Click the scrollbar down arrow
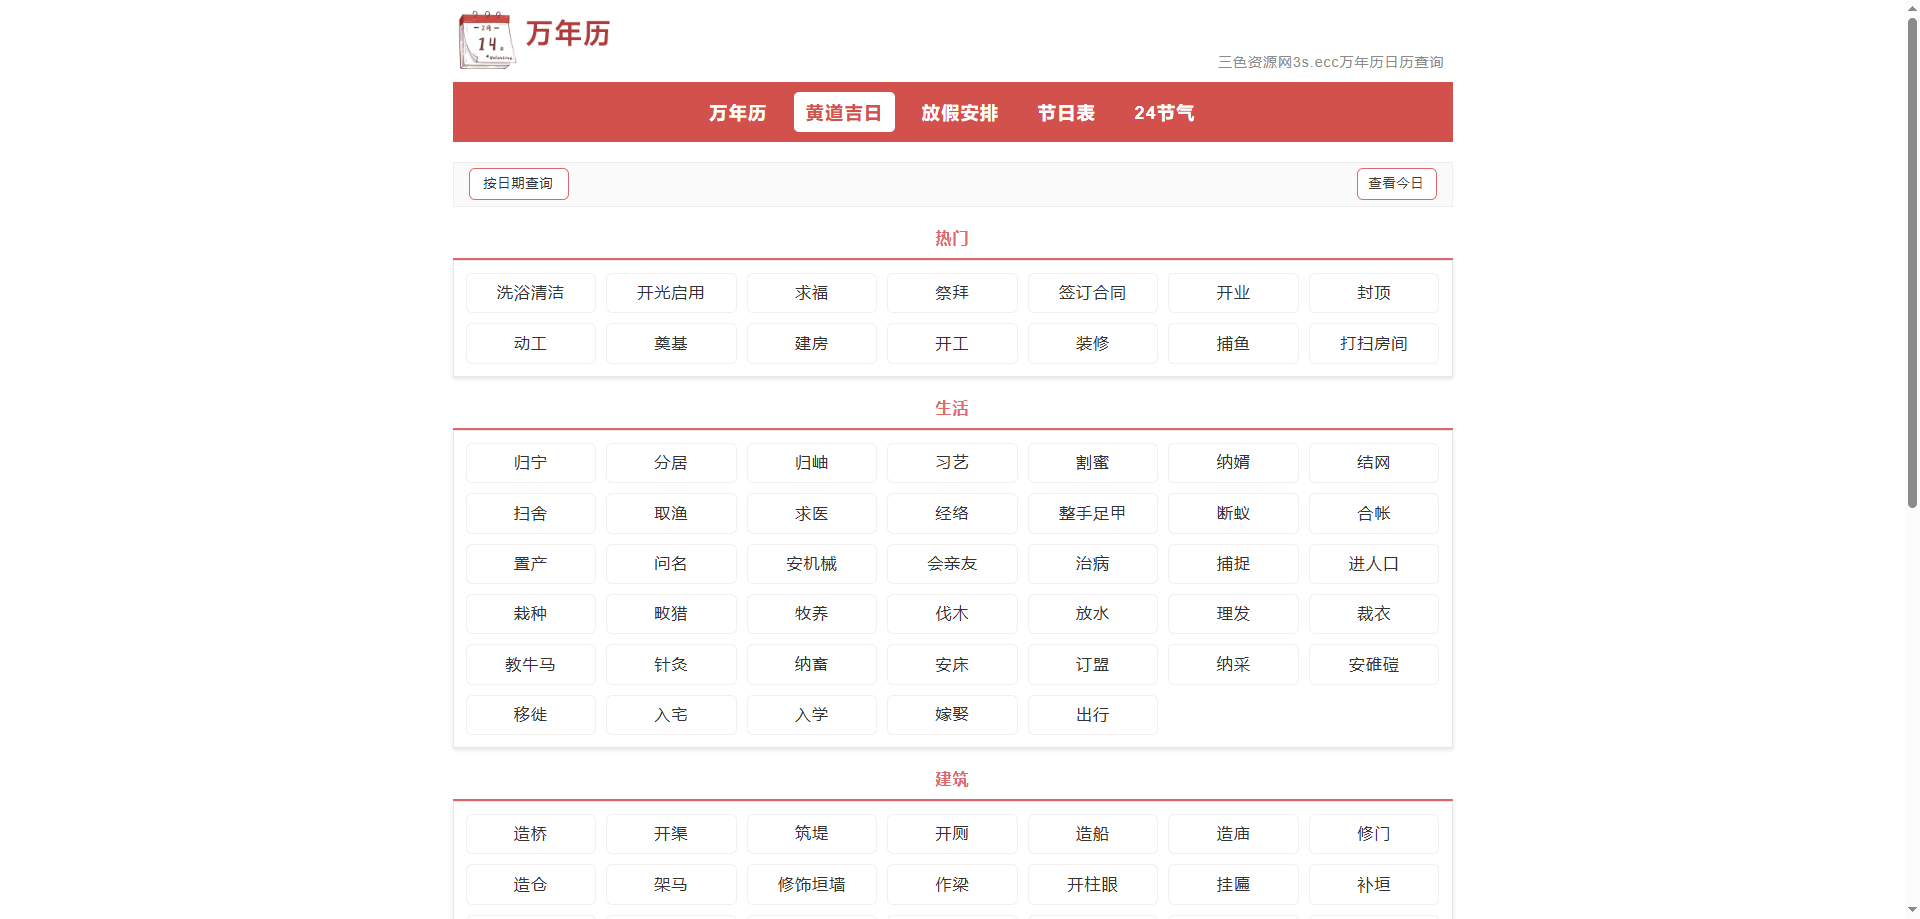Viewport: 1920px width, 919px height. click(x=1911, y=909)
